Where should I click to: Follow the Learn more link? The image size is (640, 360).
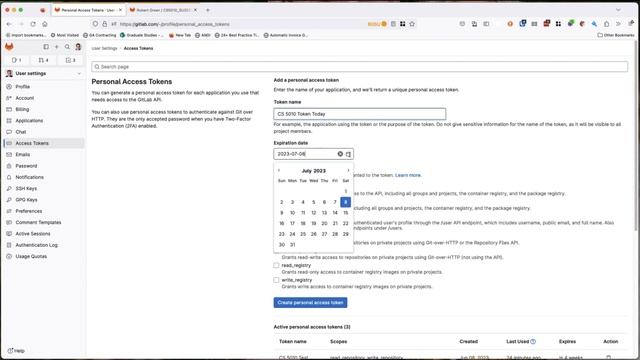click(x=408, y=175)
